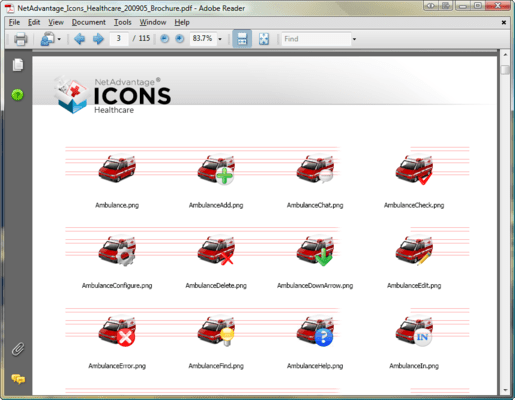Click the AmbulanceEdit.png label text
The image size is (515, 400).
414,285
